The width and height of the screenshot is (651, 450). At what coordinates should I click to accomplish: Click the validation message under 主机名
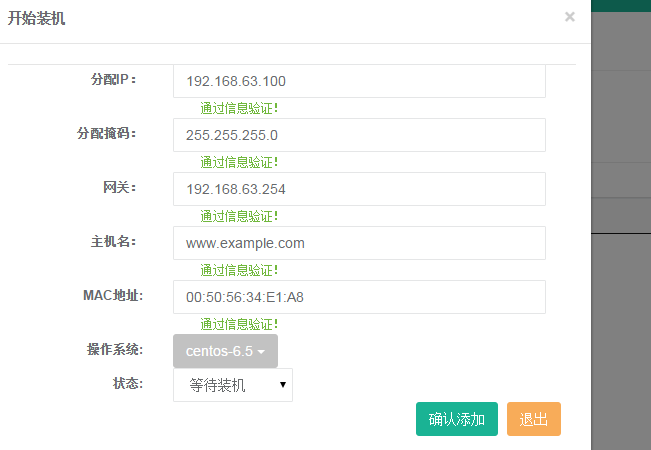click(x=239, y=270)
